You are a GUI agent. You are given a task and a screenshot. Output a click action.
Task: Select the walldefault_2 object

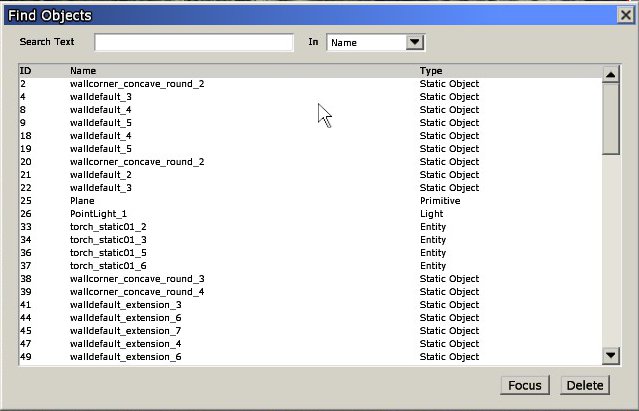click(x=100, y=175)
